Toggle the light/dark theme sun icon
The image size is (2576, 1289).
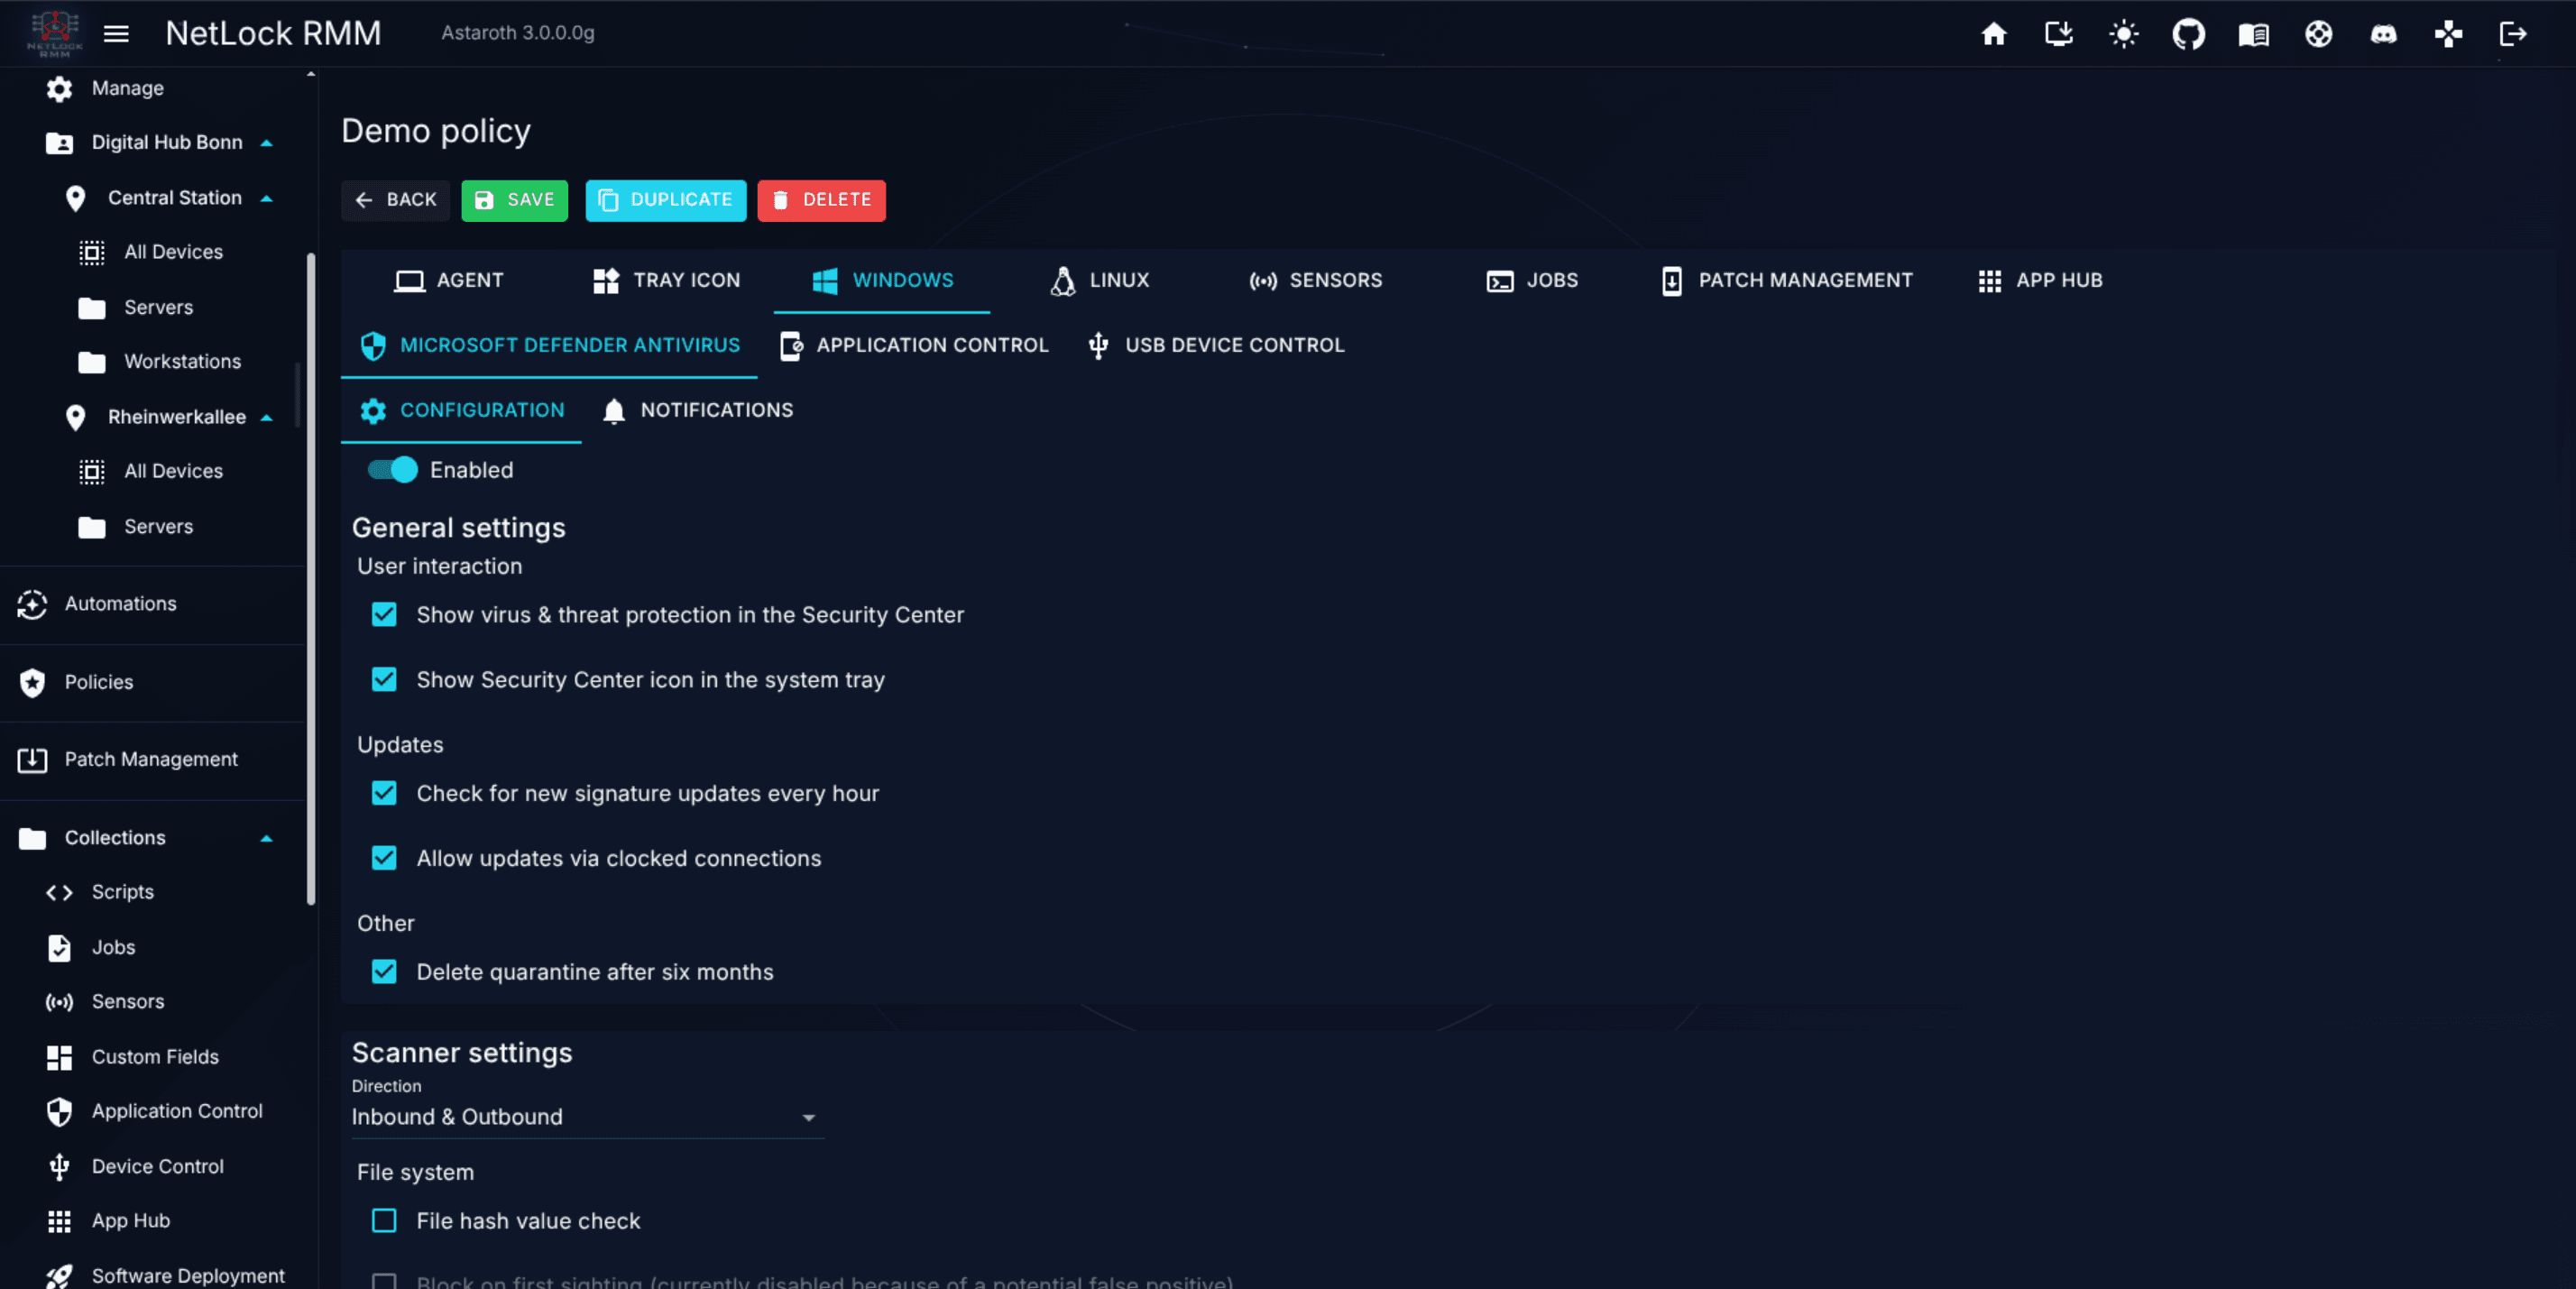point(2123,34)
